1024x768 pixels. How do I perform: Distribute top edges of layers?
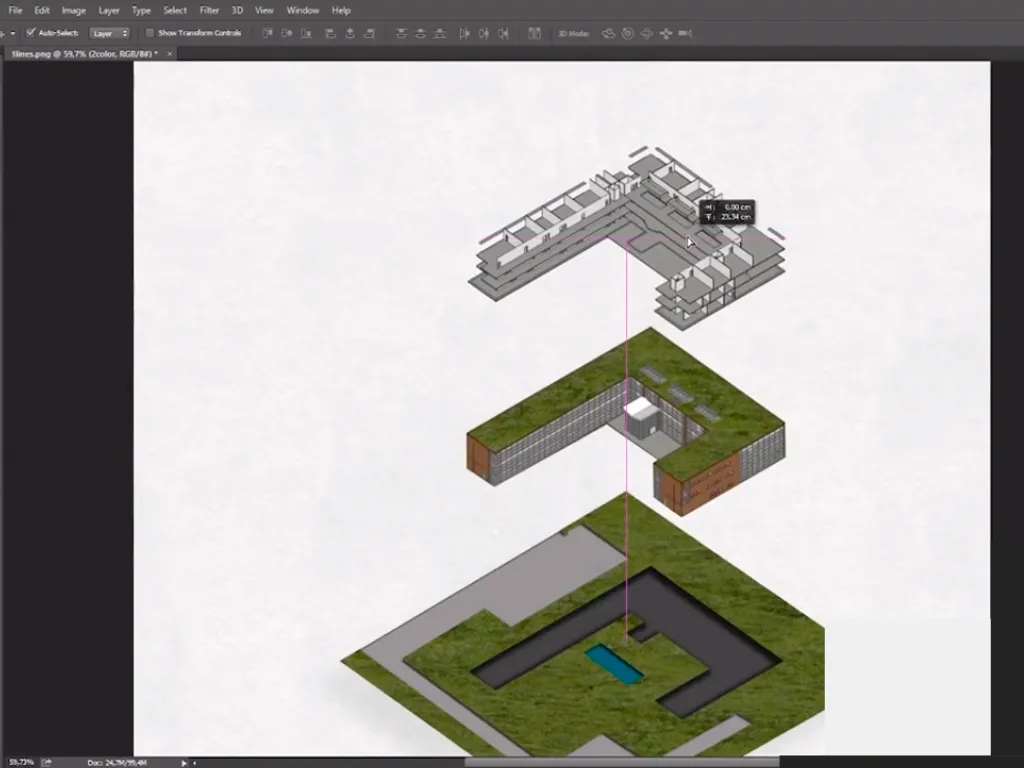click(401, 33)
